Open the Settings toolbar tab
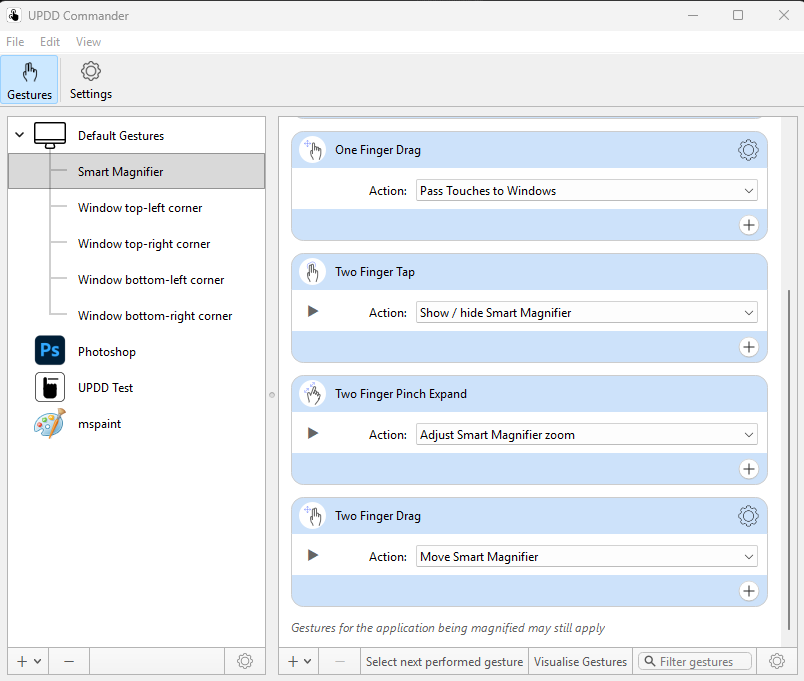This screenshot has height=681, width=804. pyautogui.click(x=91, y=80)
